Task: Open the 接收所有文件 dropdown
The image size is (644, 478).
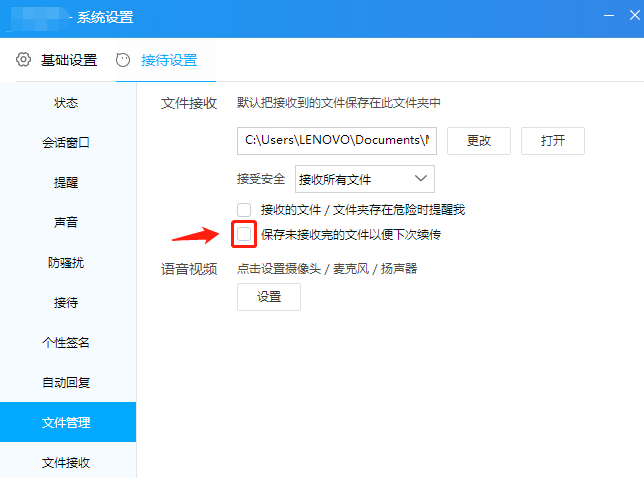Action: tap(365, 179)
